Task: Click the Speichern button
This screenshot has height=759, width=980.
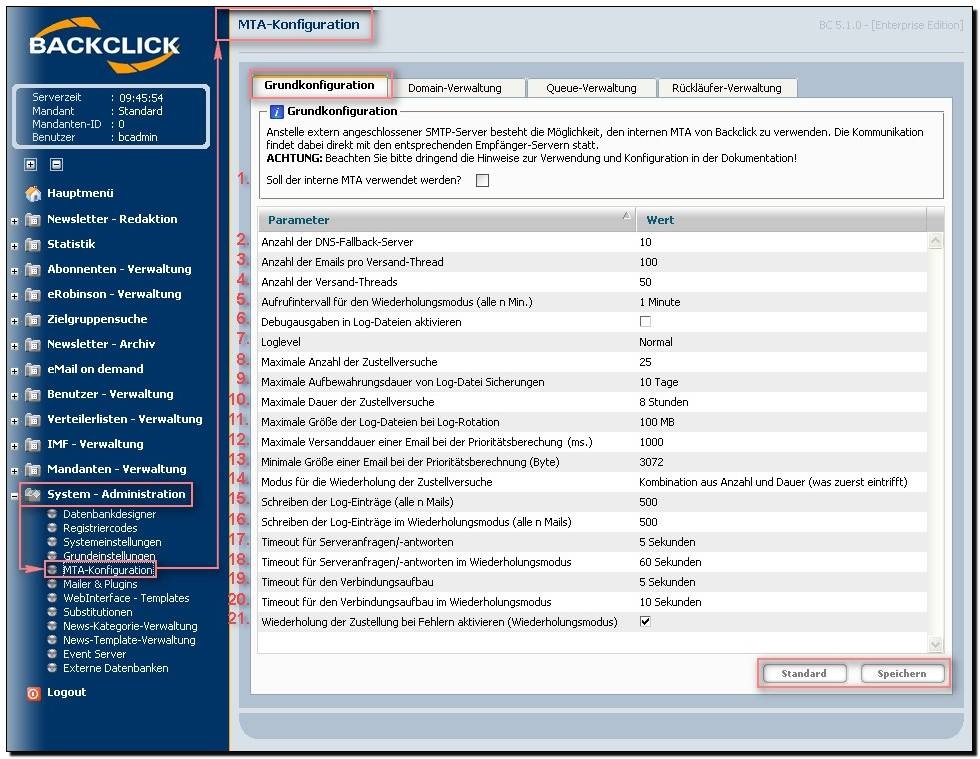Action: 902,673
